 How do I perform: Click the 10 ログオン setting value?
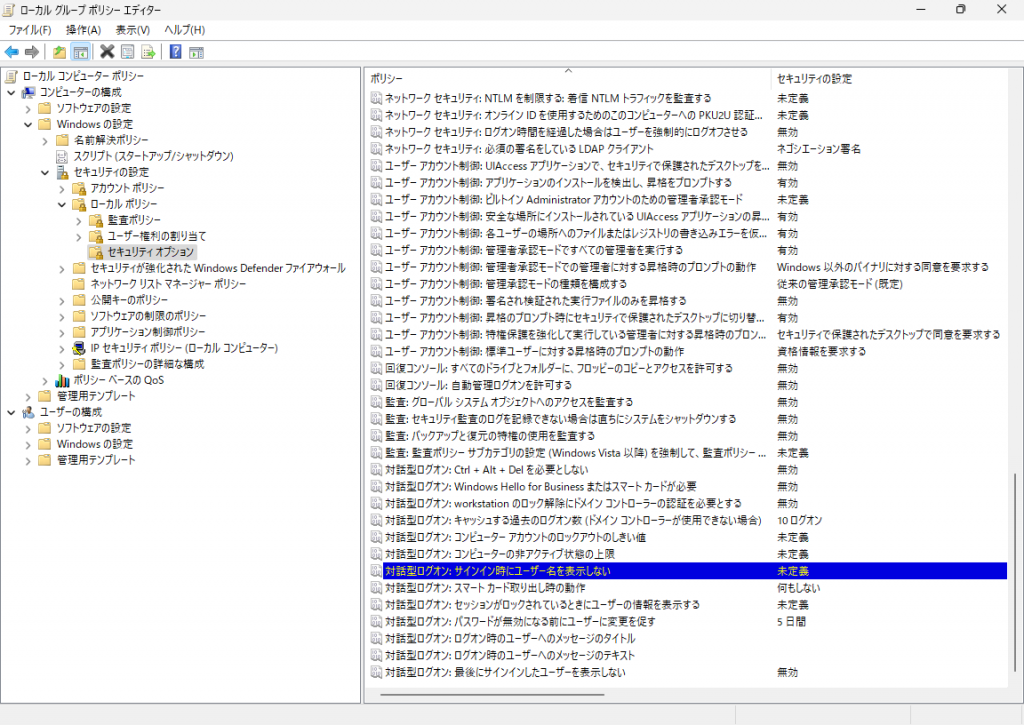pyautogui.click(x=799, y=521)
